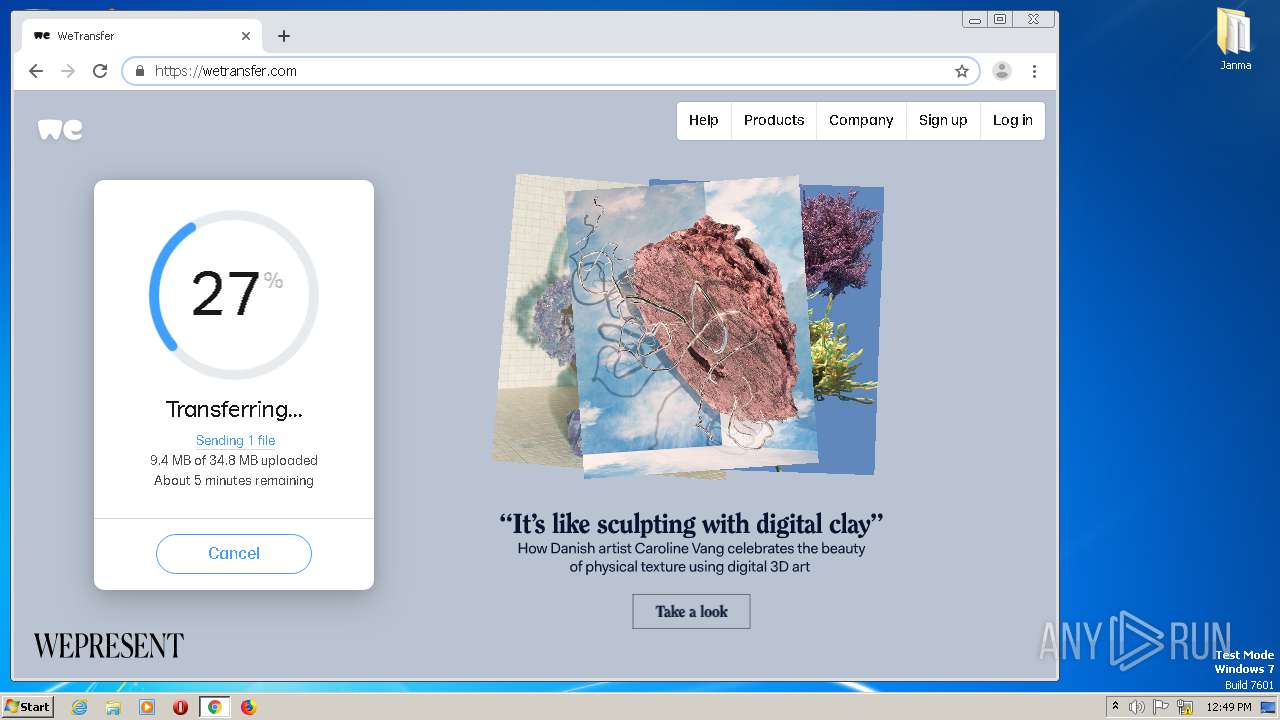
Task: Click the 'Sending 1 file' link
Action: (x=235, y=440)
